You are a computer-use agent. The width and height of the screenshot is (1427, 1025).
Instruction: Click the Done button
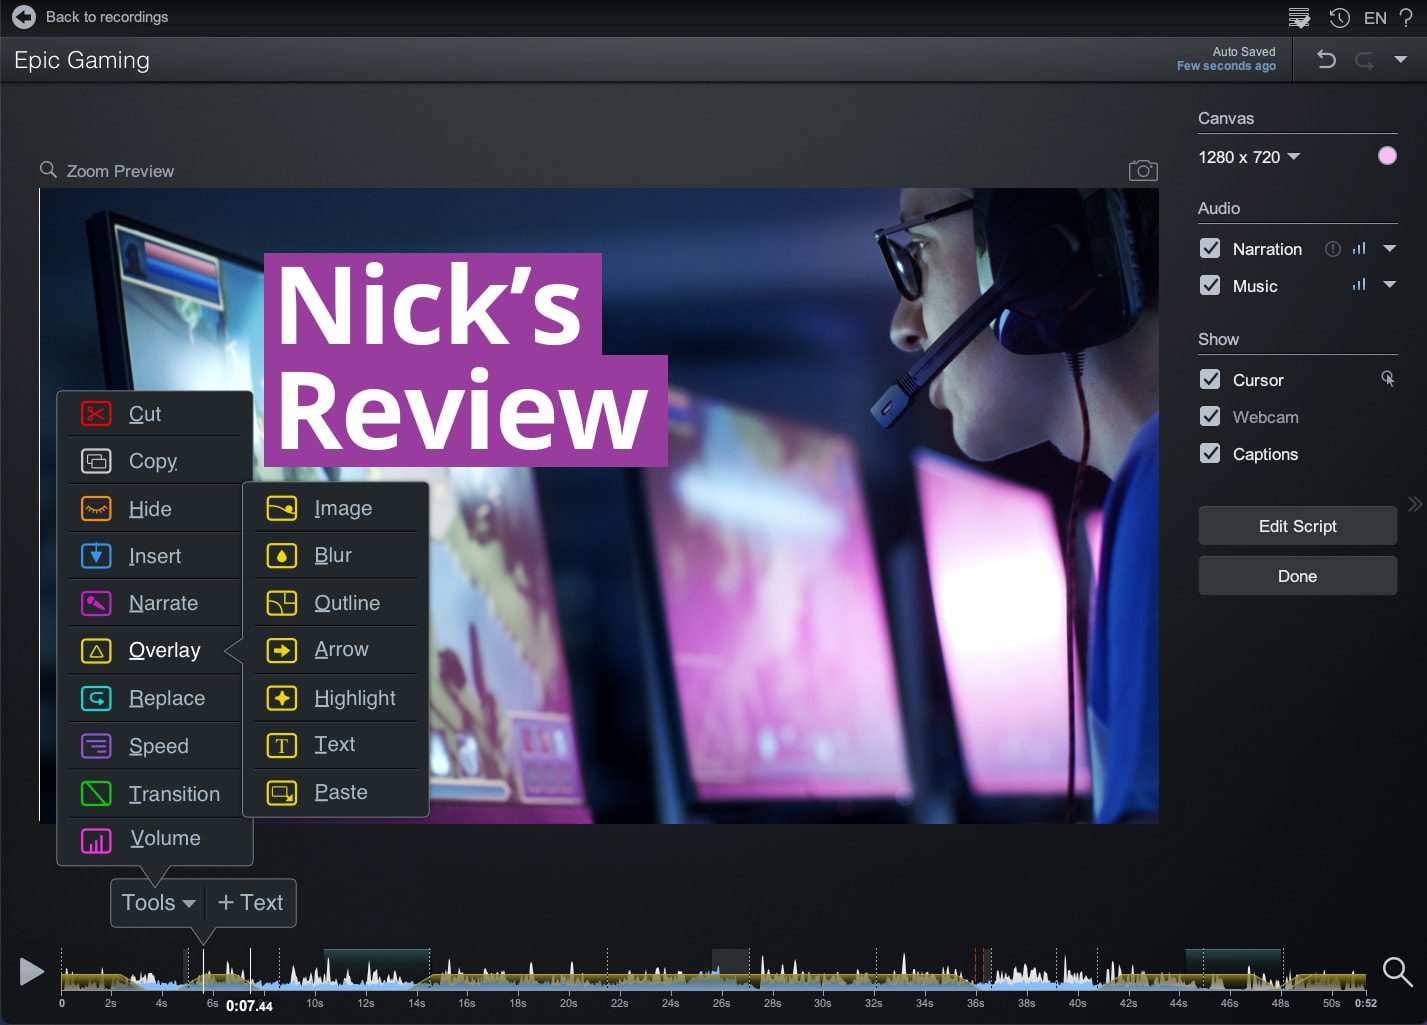1297,576
